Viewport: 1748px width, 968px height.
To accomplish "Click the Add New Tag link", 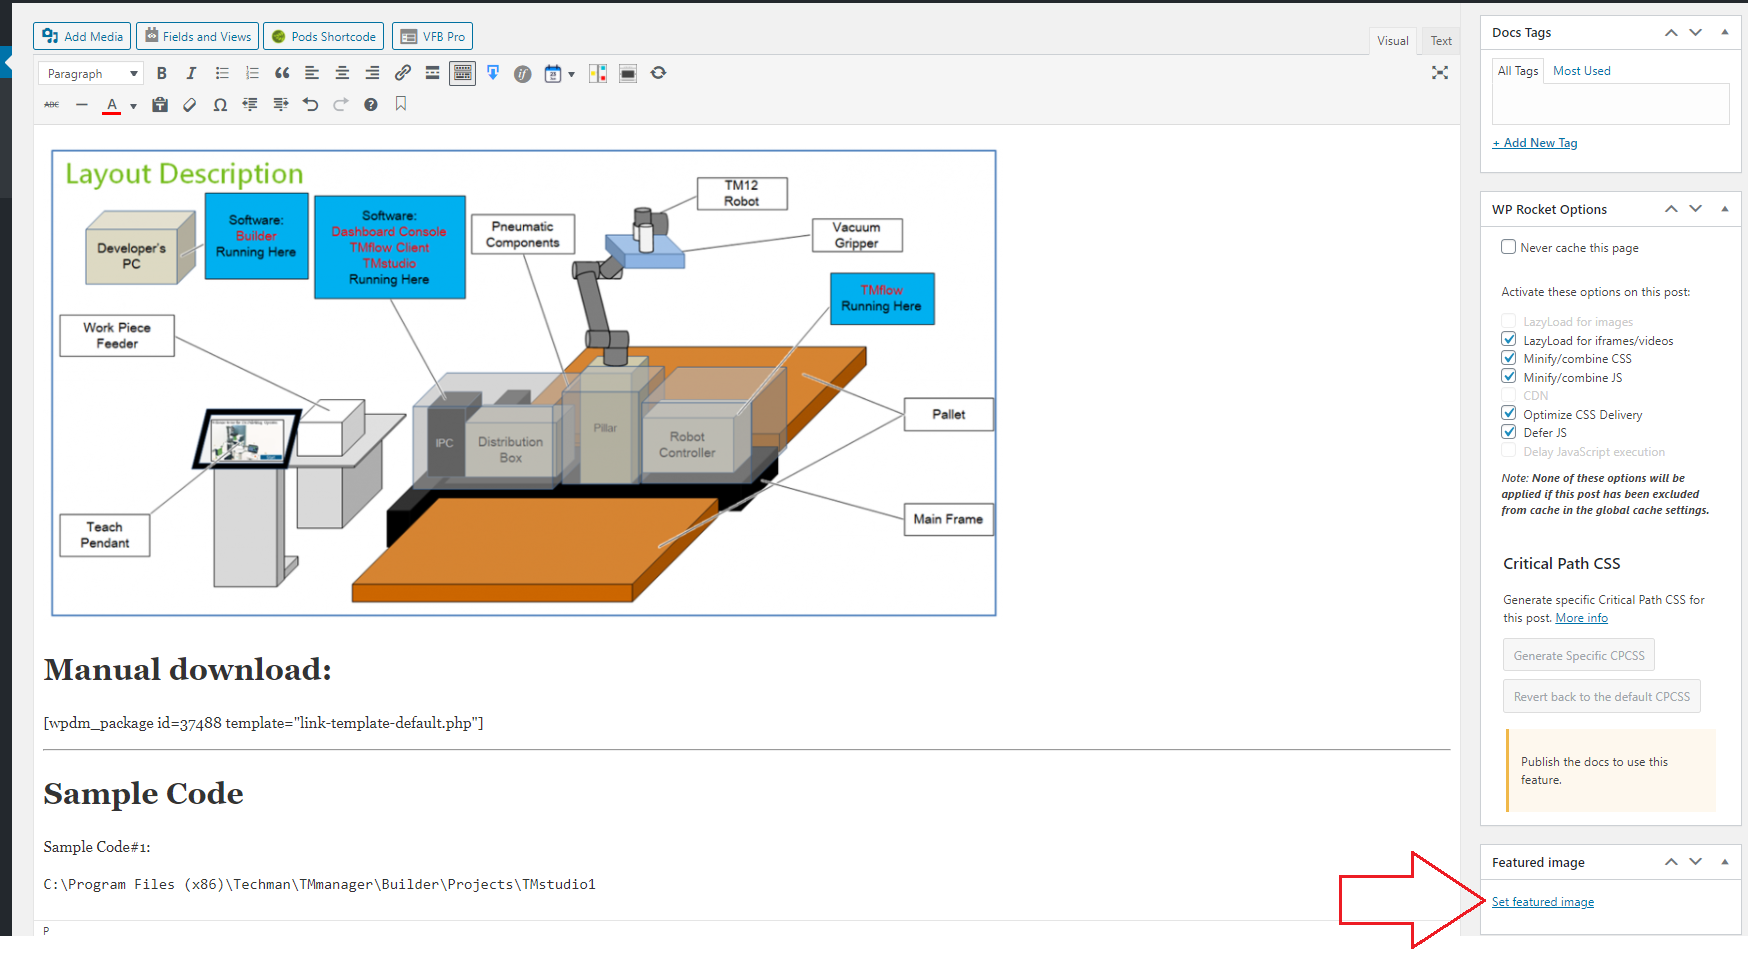I will click(1535, 143).
